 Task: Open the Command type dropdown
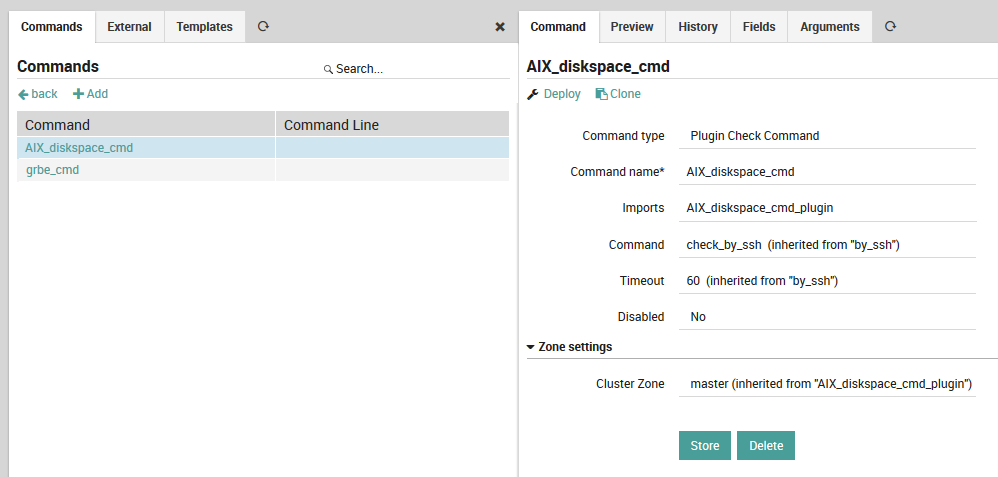point(826,136)
